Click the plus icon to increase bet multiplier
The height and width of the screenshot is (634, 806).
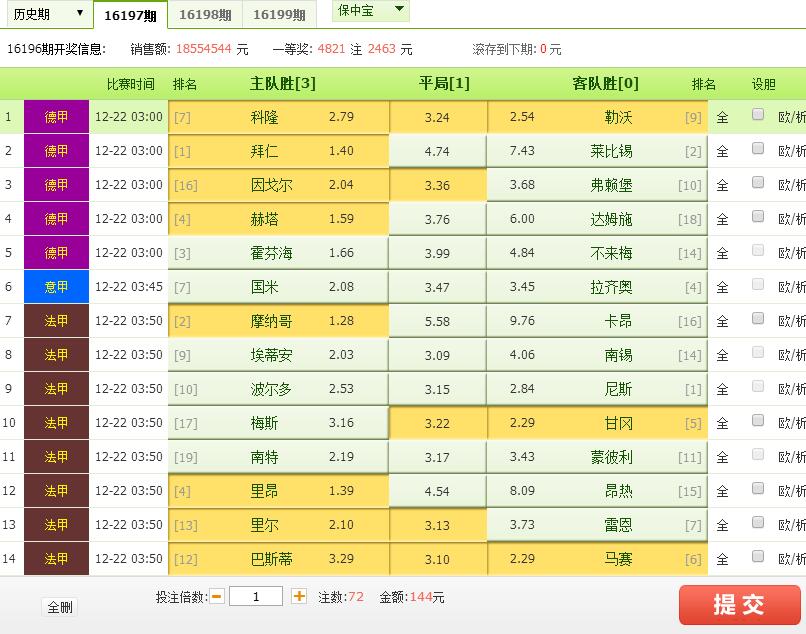(297, 596)
